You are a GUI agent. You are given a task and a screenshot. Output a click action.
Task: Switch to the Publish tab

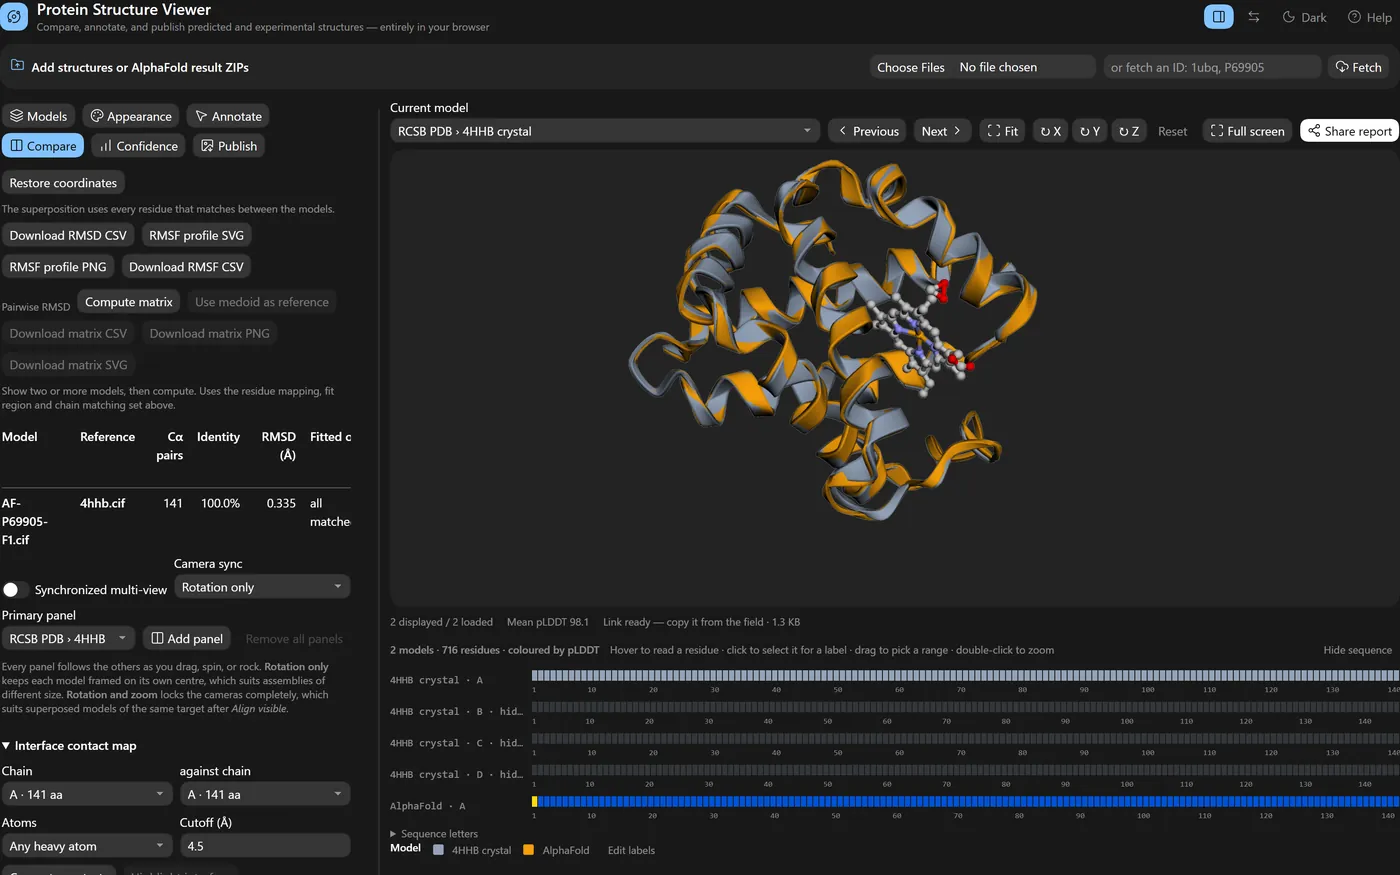click(x=229, y=146)
